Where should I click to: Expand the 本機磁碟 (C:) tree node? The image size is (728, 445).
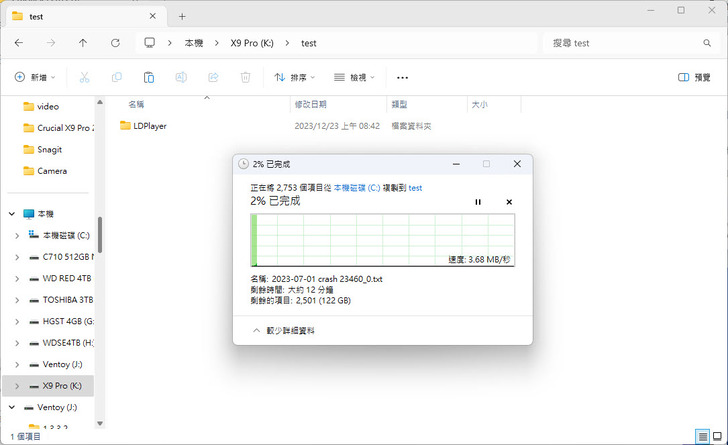17,235
